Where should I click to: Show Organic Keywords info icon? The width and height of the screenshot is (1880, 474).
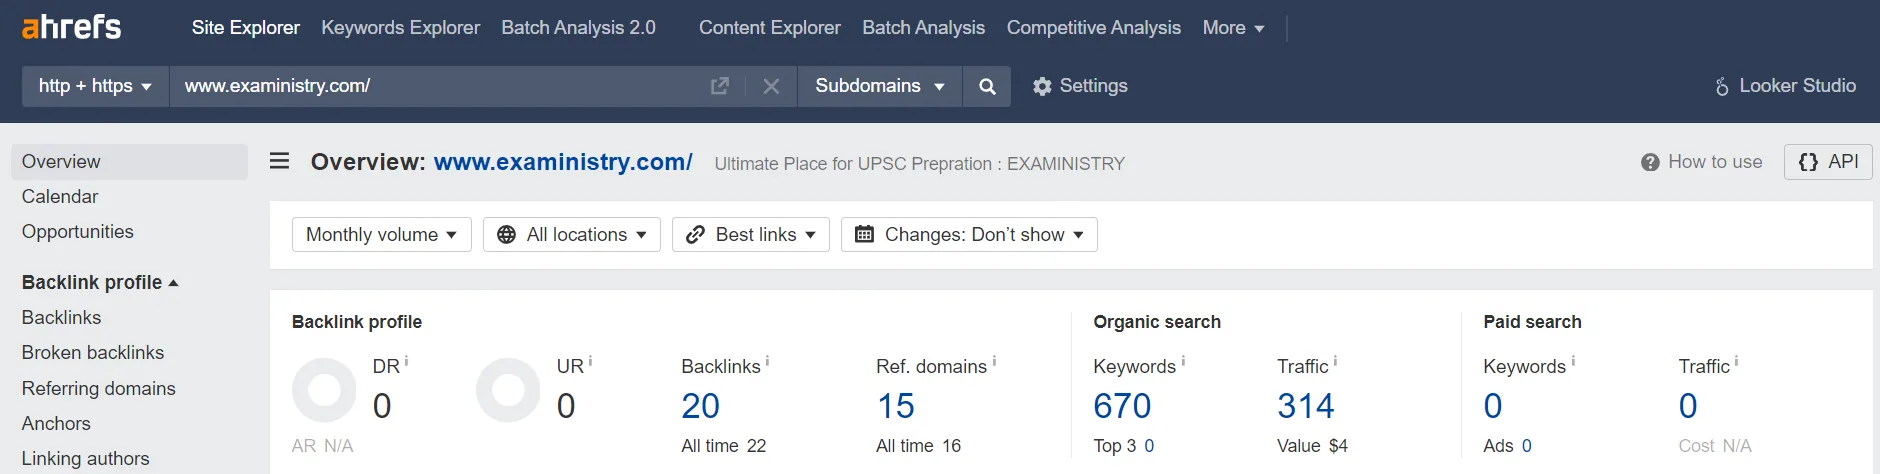click(x=1183, y=361)
